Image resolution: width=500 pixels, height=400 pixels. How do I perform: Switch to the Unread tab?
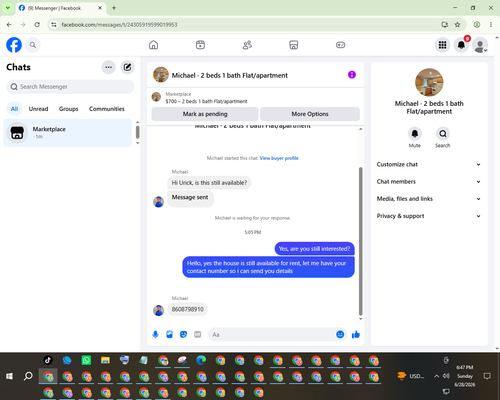click(x=38, y=109)
